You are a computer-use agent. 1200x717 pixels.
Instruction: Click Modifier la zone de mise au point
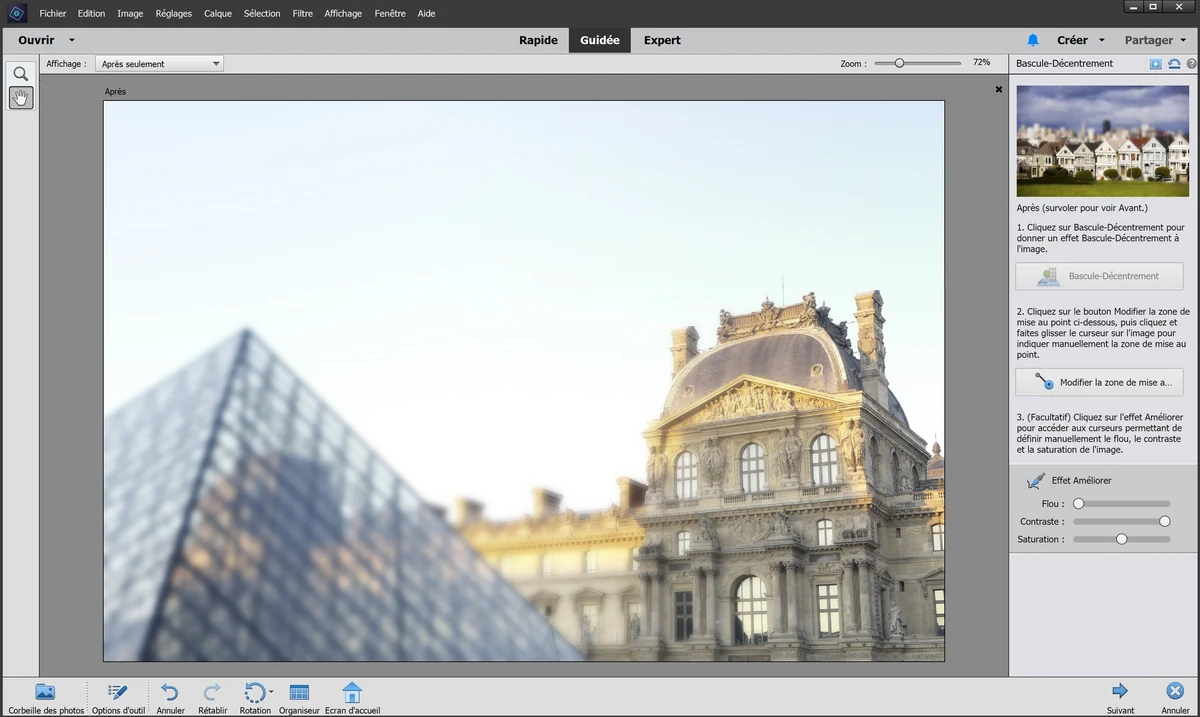point(1099,382)
